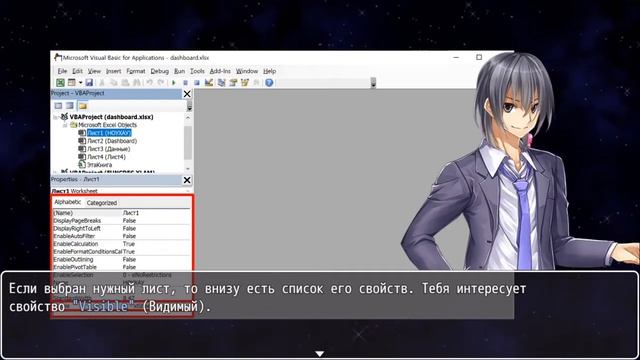Select the EnableOutlining property row
This screenshot has height=360, width=640.
(x=121, y=260)
